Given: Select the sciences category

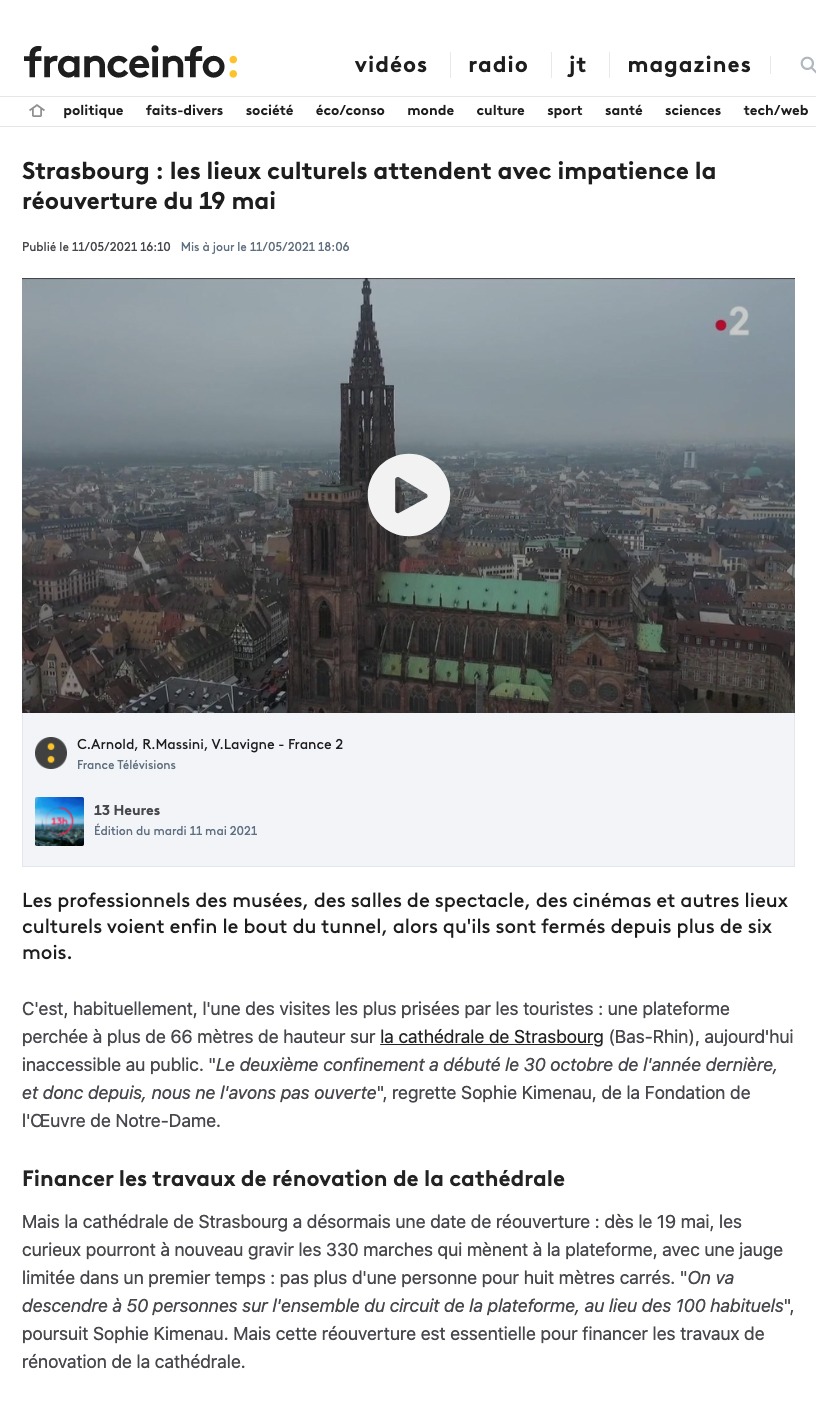Looking at the screenshot, I should 693,111.
